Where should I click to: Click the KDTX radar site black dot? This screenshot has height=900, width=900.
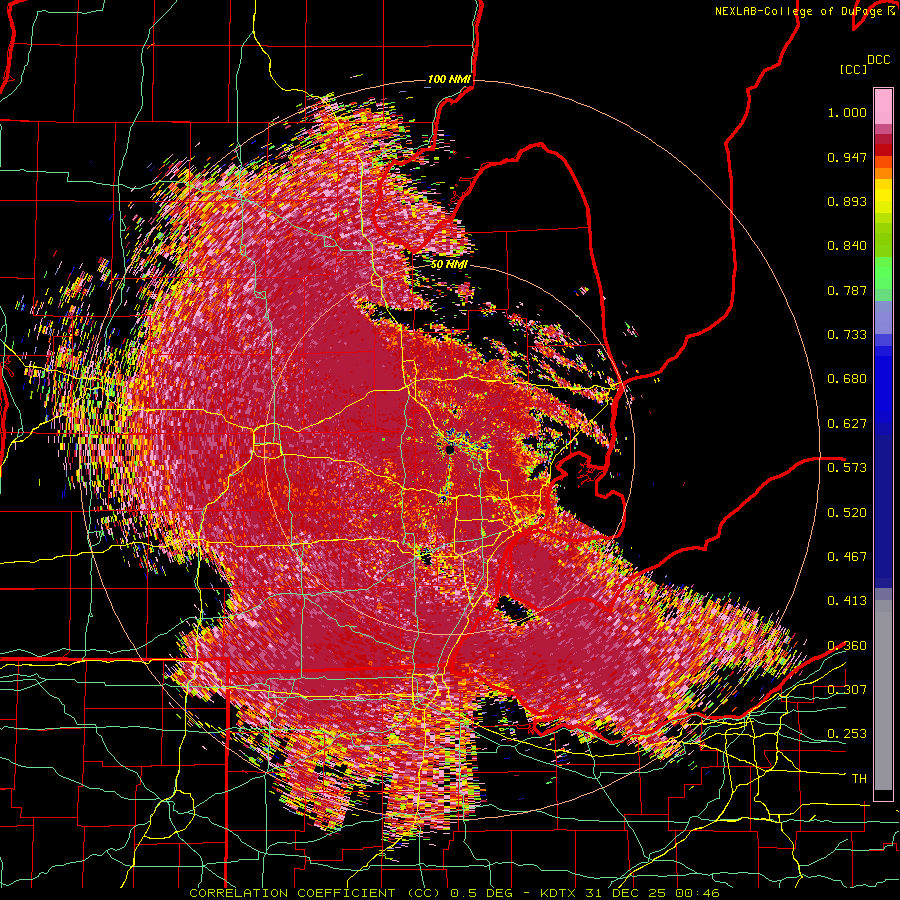click(x=451, y=449)
